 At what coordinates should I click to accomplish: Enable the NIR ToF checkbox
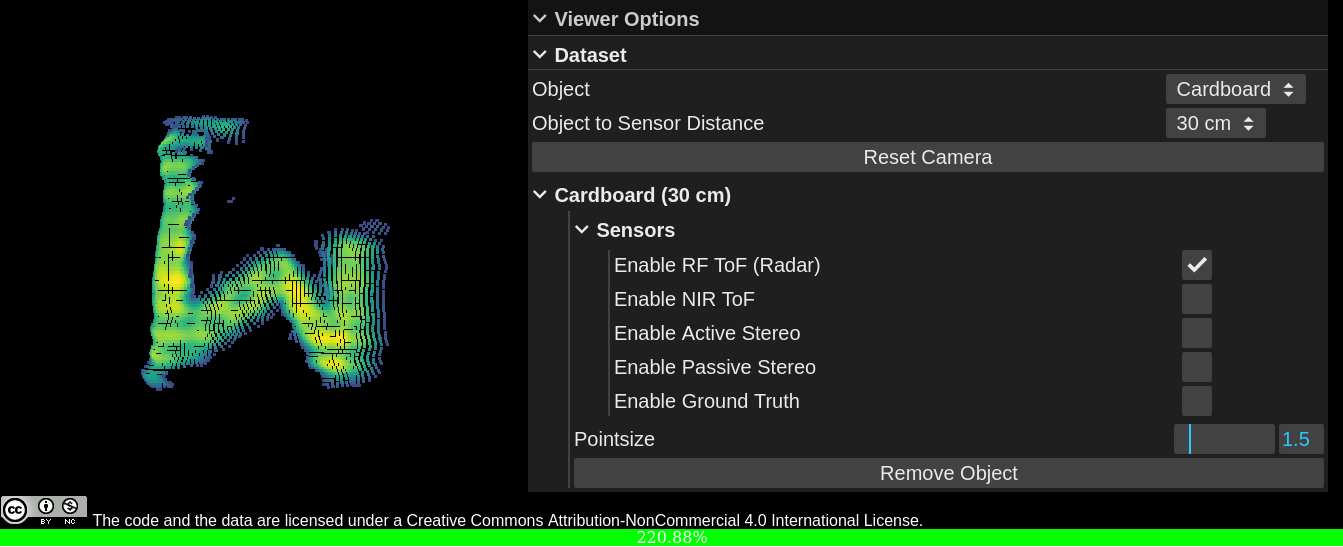(x=1196, y=299)
